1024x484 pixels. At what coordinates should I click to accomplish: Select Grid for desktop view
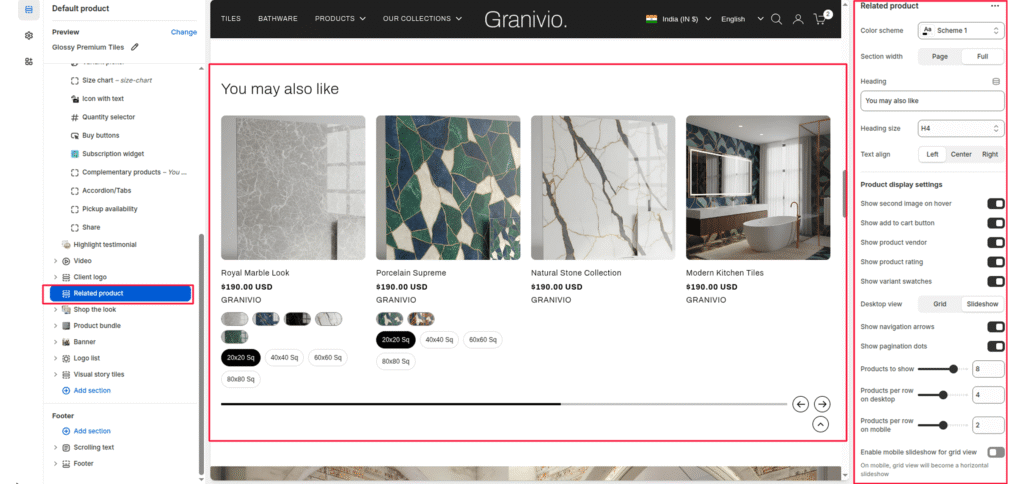point(939,303)
